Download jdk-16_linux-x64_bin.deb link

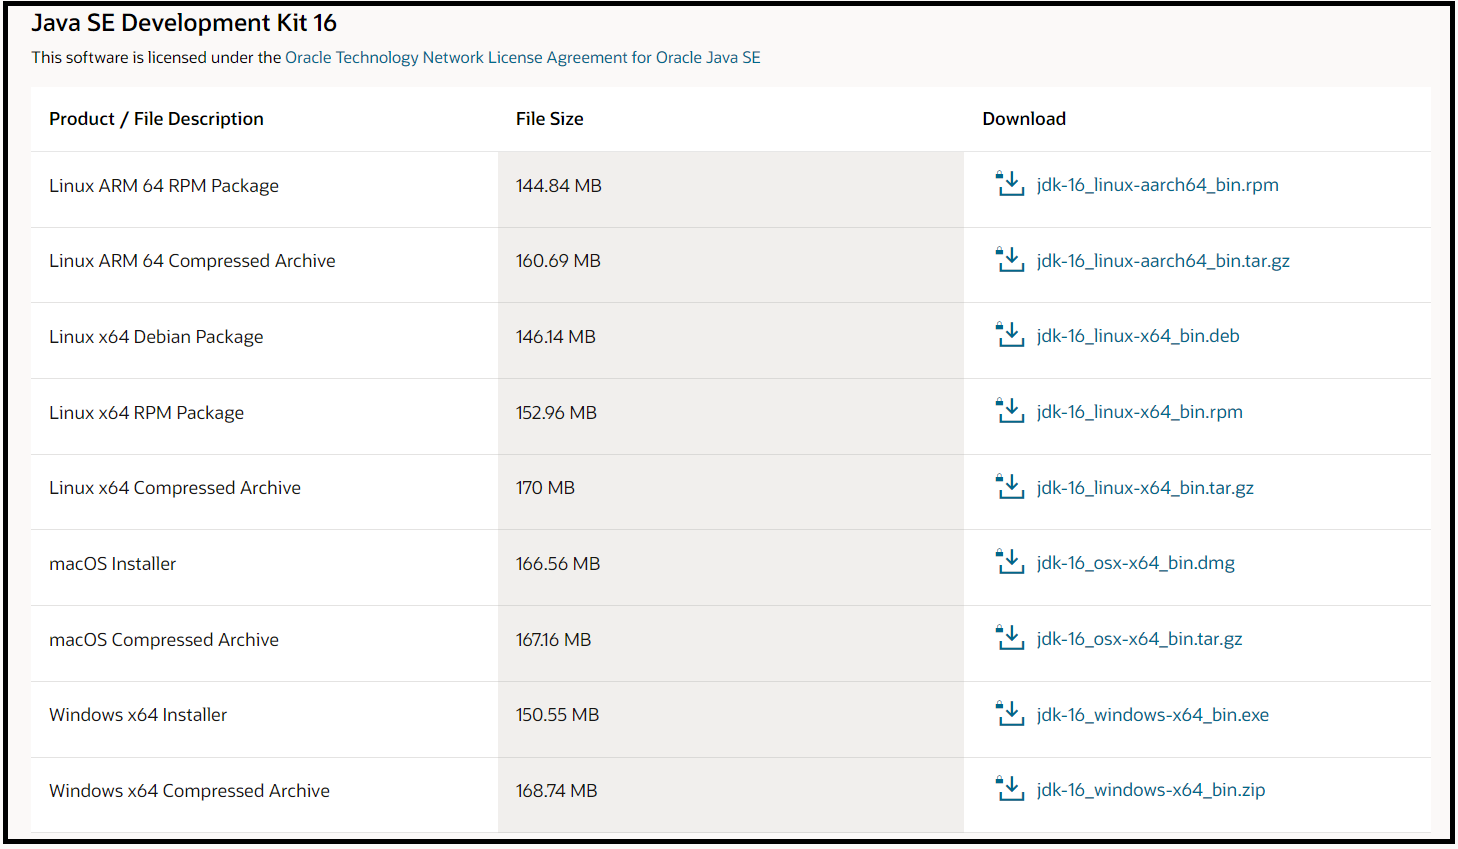tap(1138, 336)
